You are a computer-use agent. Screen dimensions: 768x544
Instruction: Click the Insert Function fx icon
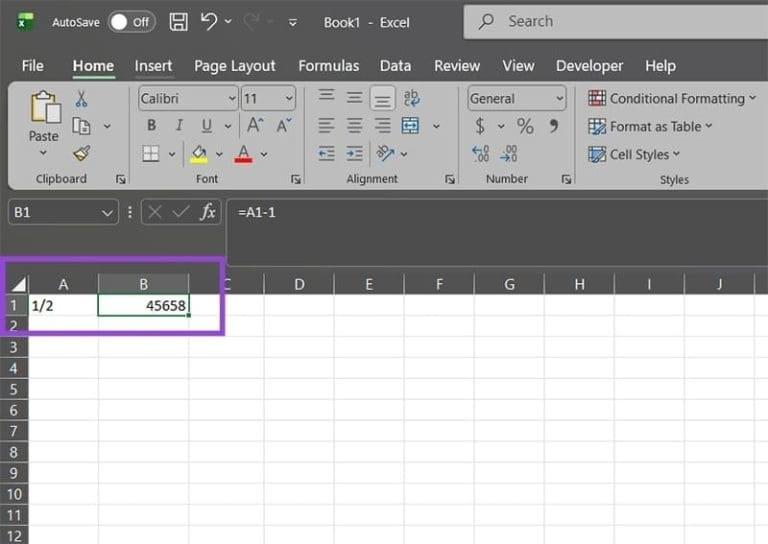[x=208, y=212]
